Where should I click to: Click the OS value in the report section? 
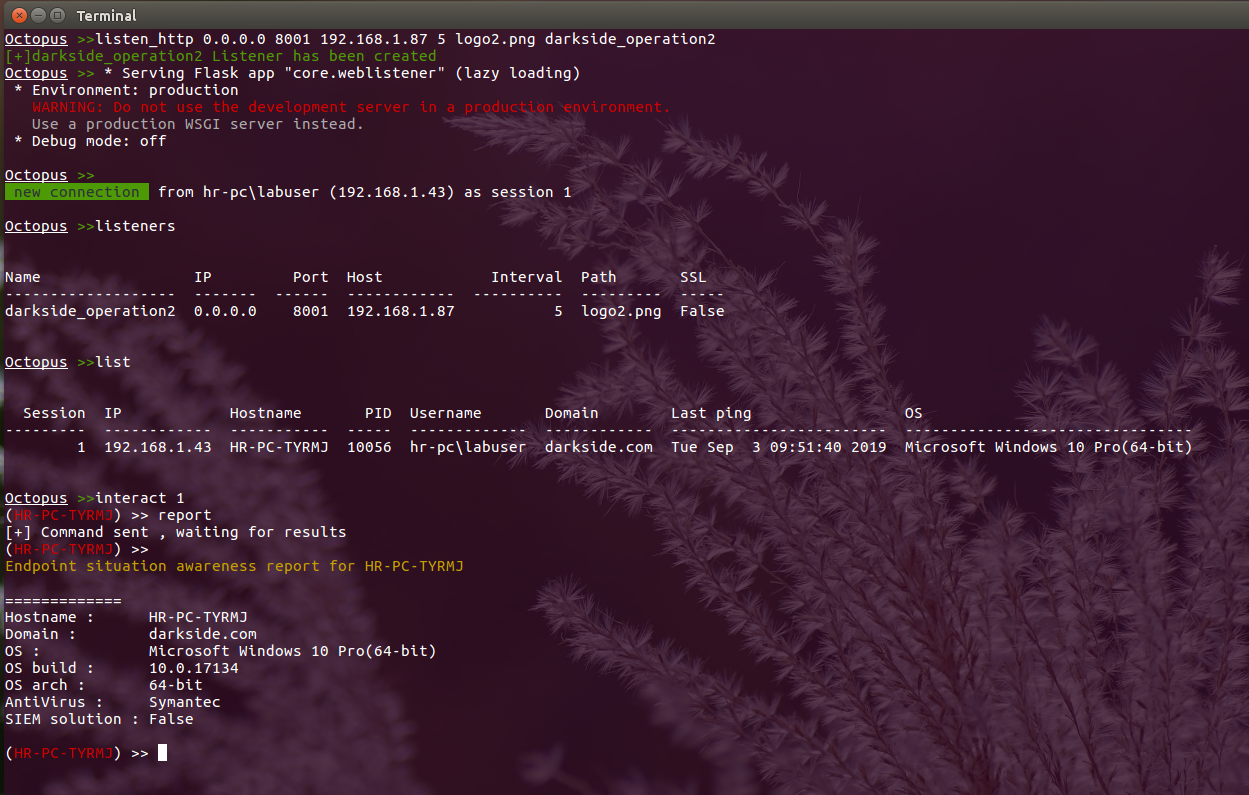click(293, 651)
